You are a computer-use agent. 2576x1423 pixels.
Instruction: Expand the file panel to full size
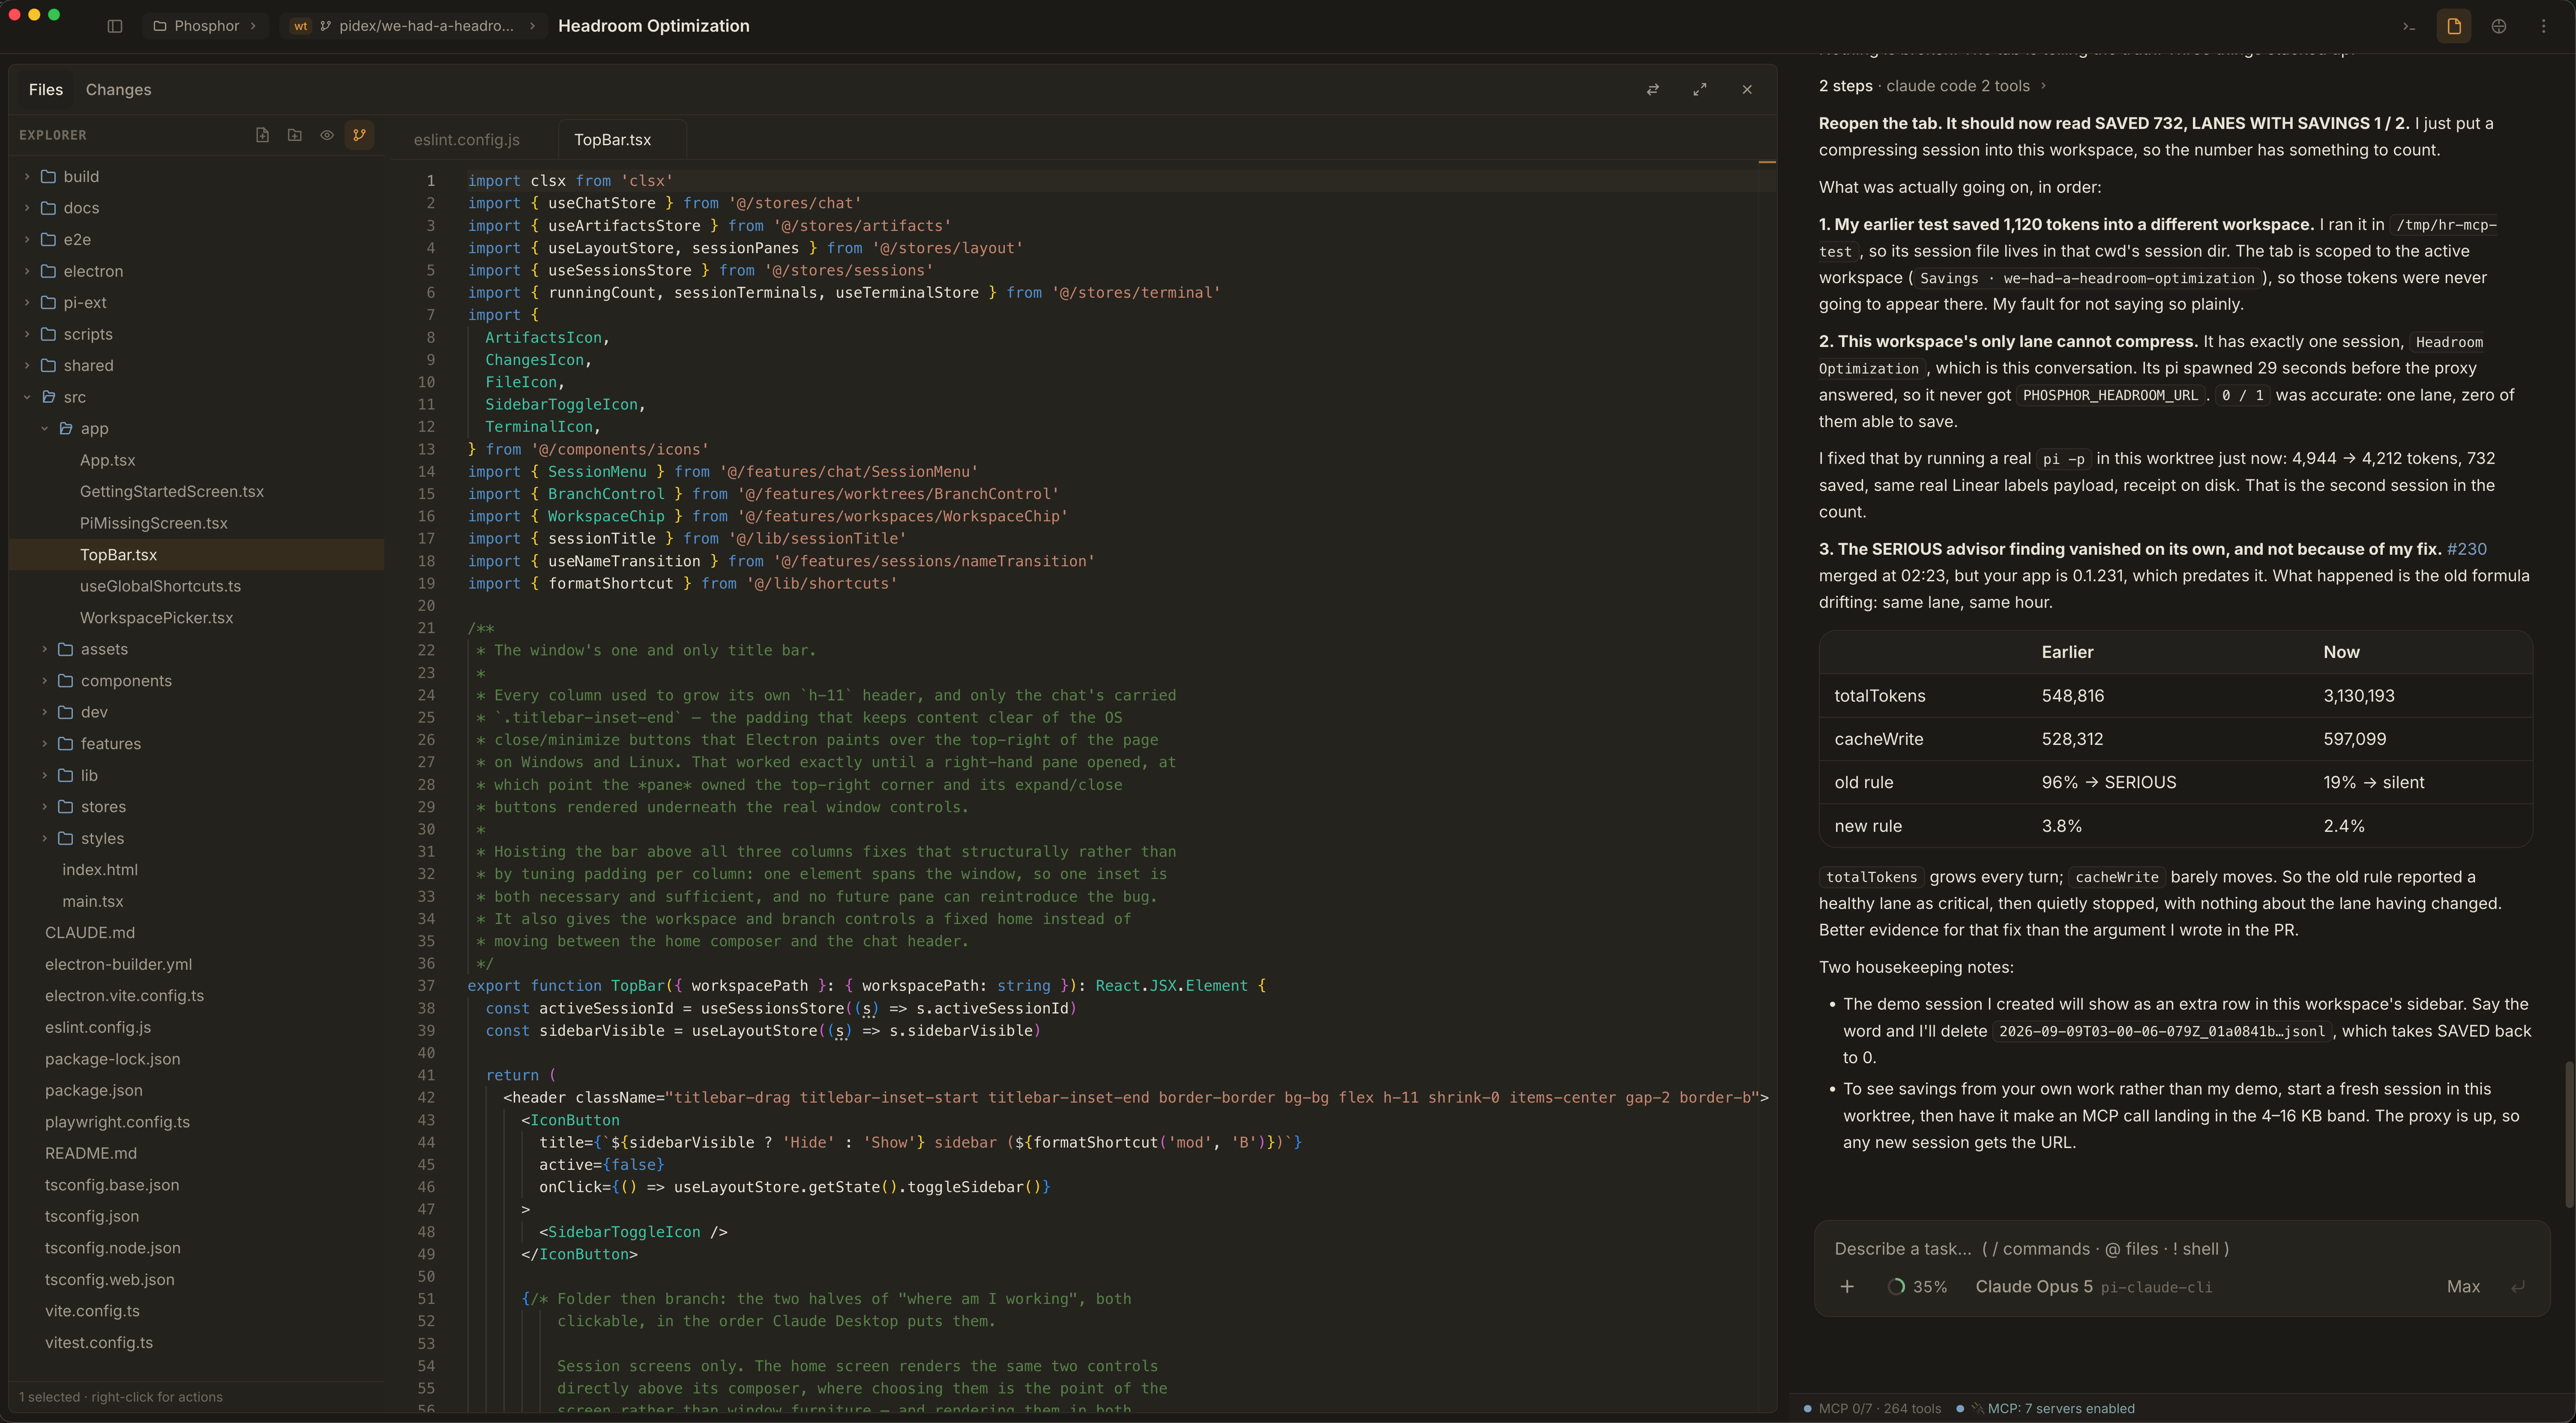[x=1700, y=90]
